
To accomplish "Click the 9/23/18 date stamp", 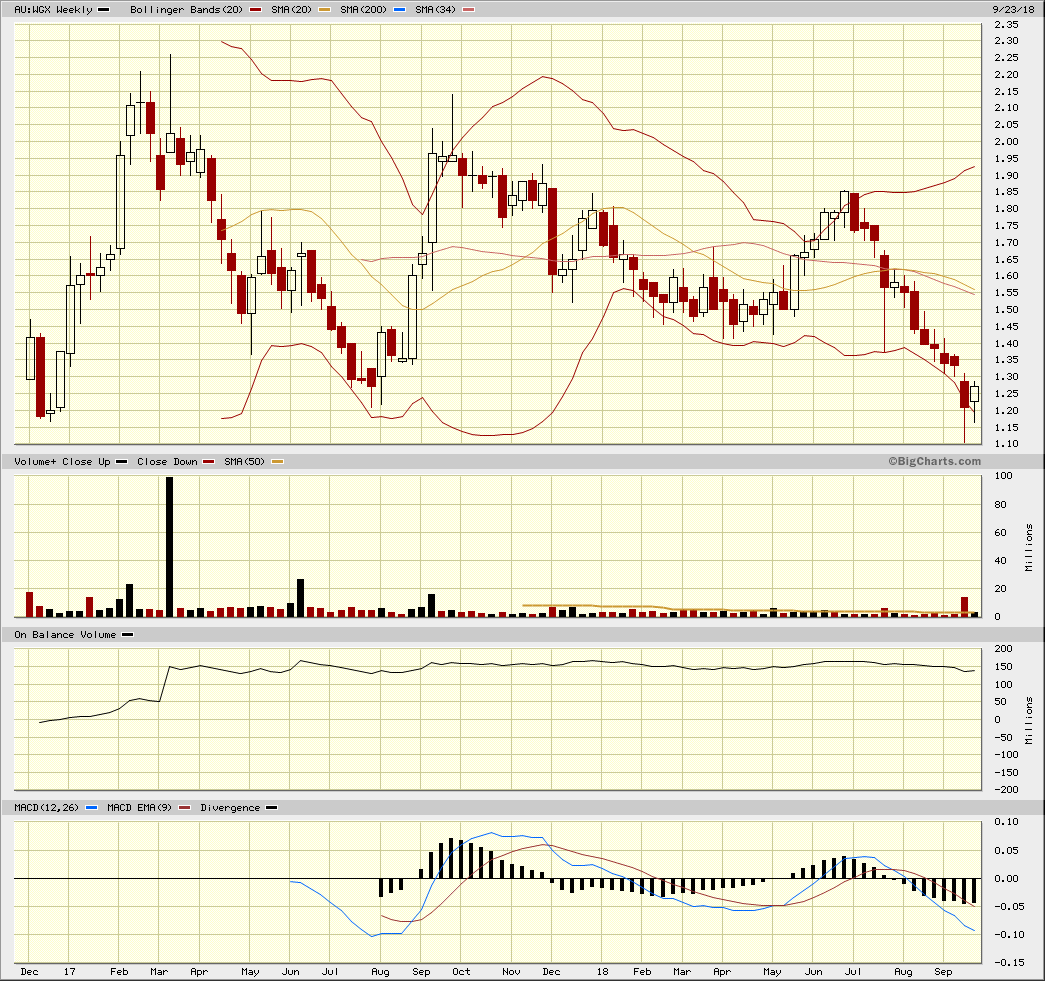I will tap(1013, 9).
